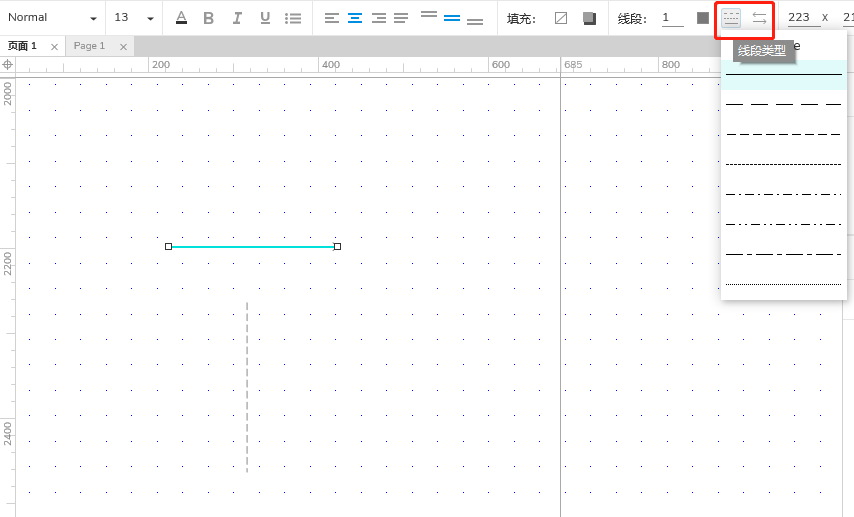Open the Normal style dropdown

[52, 18]
